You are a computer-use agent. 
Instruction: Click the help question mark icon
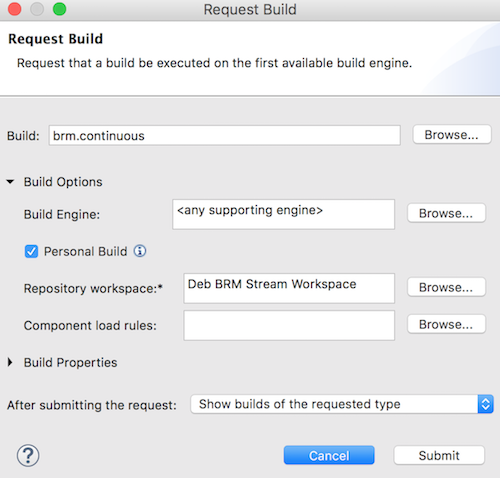point(28,455)
